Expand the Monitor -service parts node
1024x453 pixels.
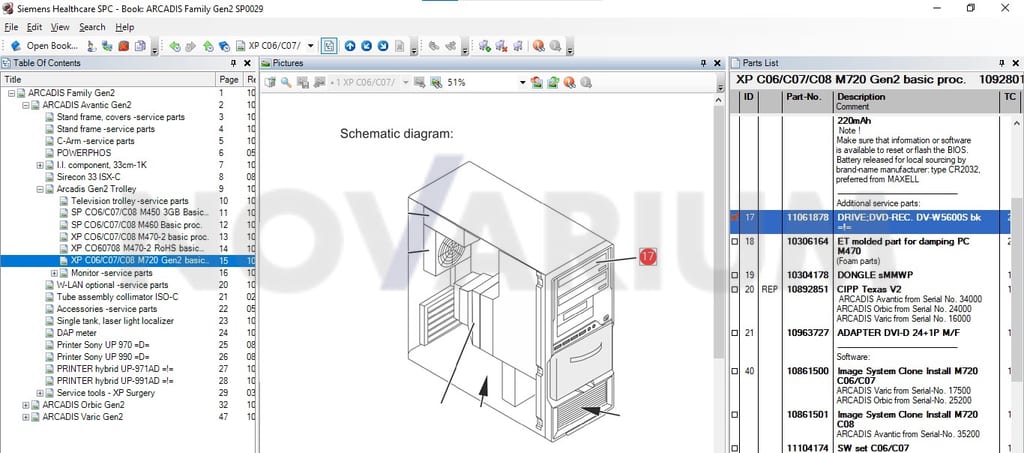(54, 273)
